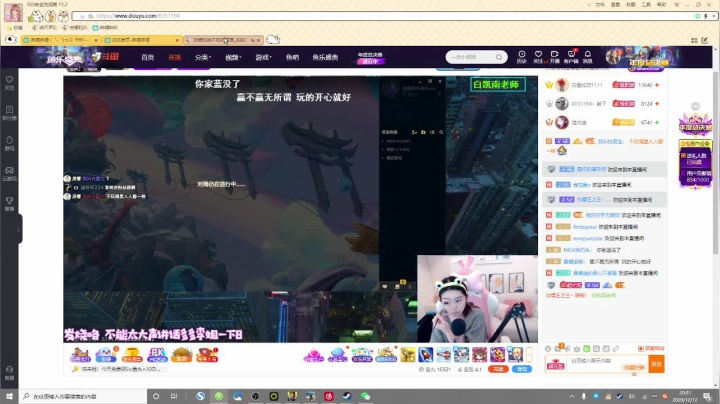Click the PK activity icon below video
Image resolution: width=720 pixels, height=404 pixels.
coord(157,355)
